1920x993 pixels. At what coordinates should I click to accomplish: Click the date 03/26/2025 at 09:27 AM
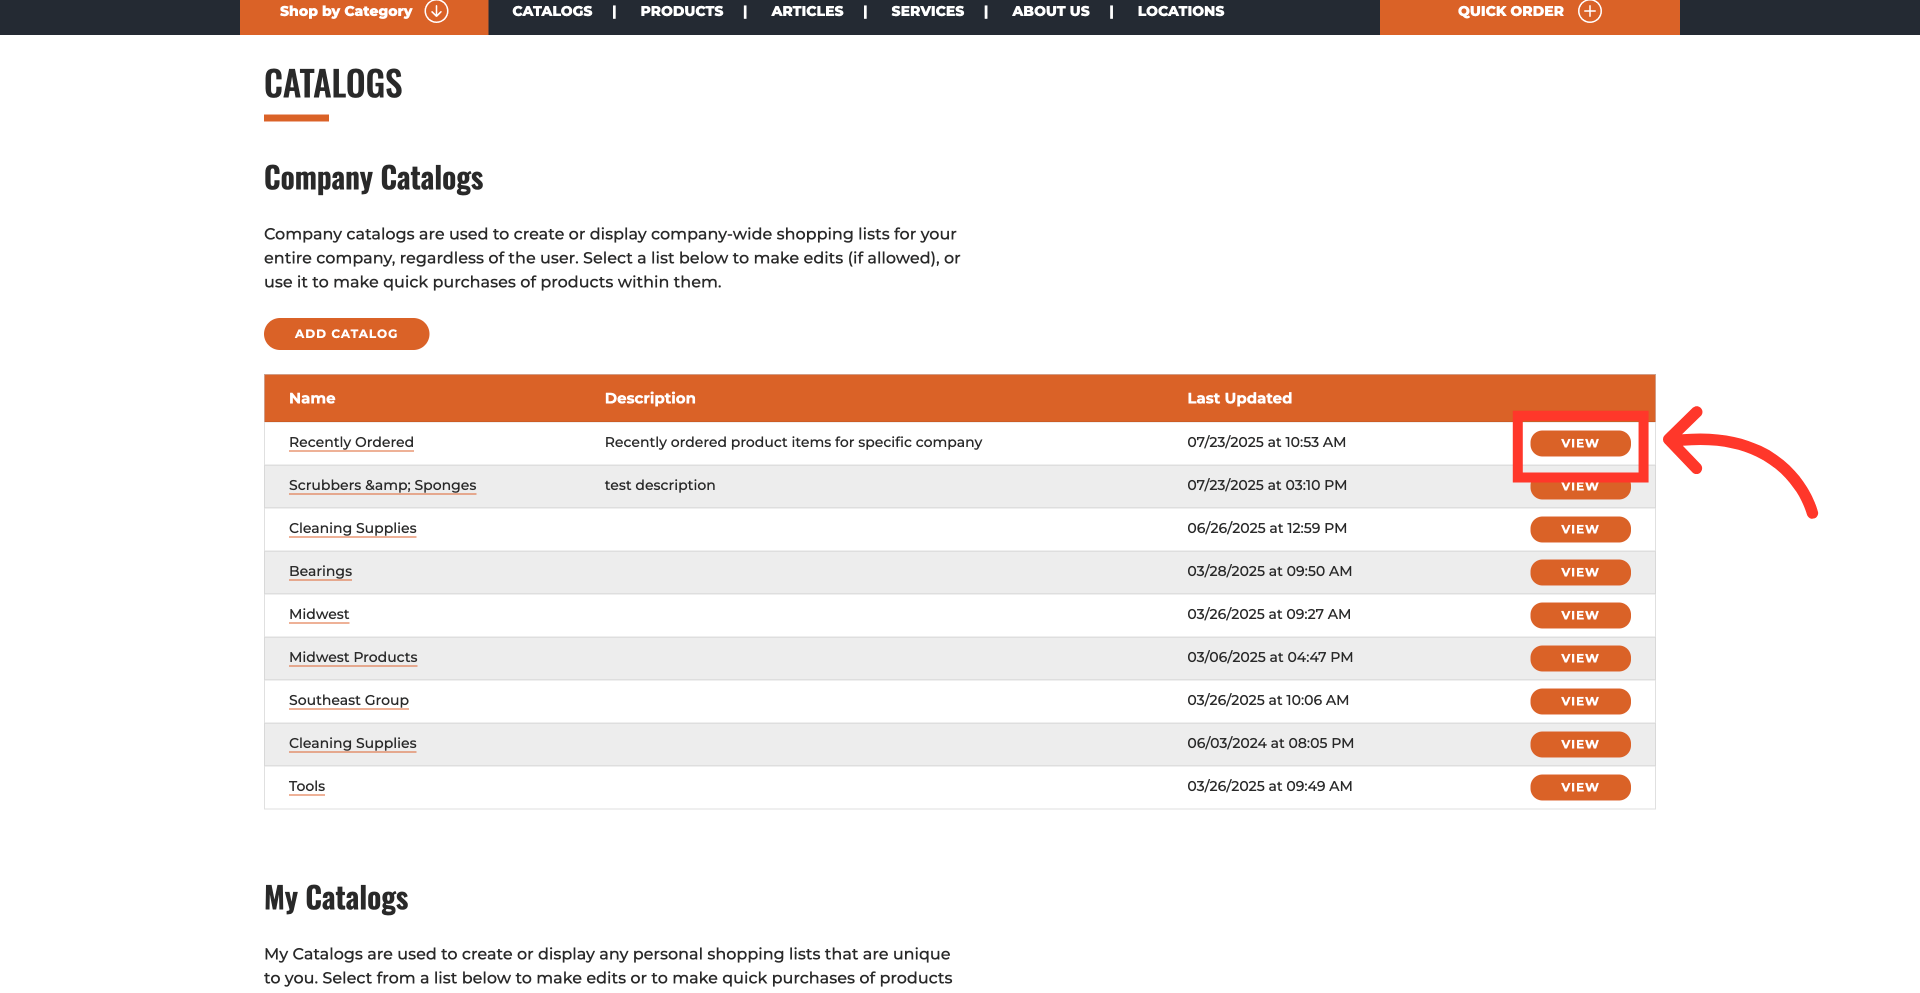(1269, 614)
